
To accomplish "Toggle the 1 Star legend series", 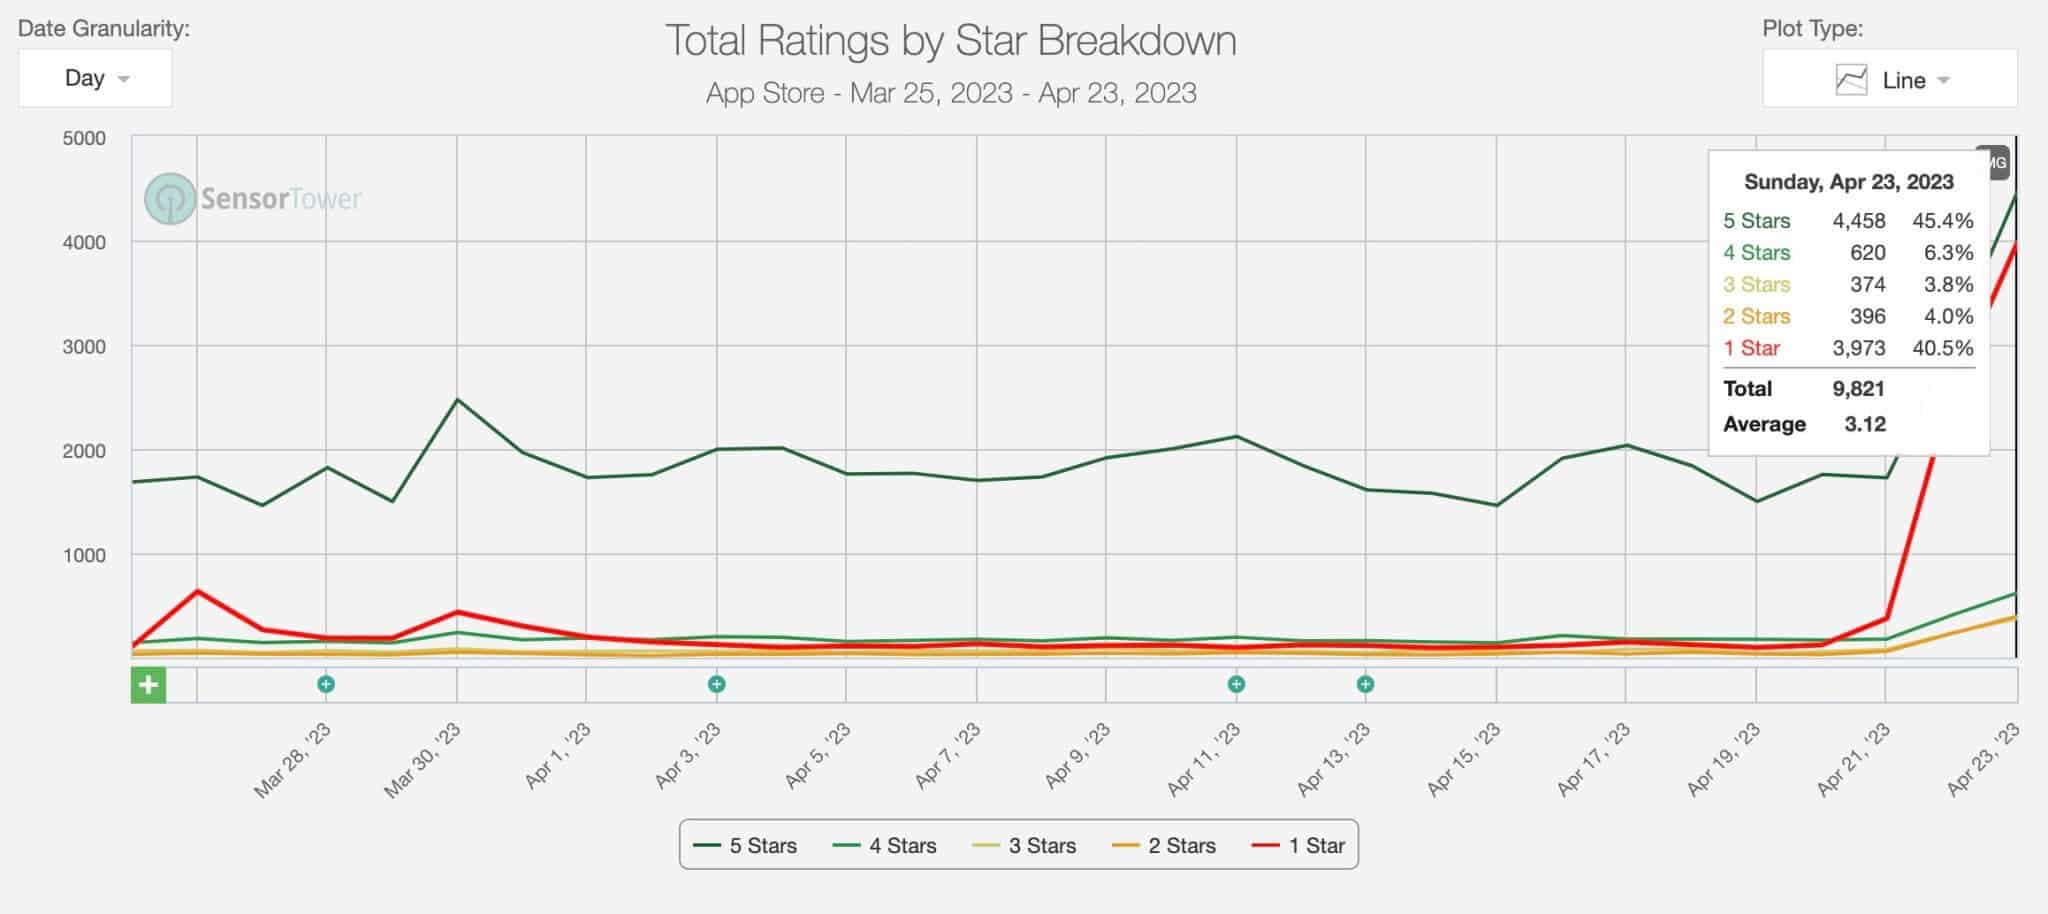I will 1298,846.
